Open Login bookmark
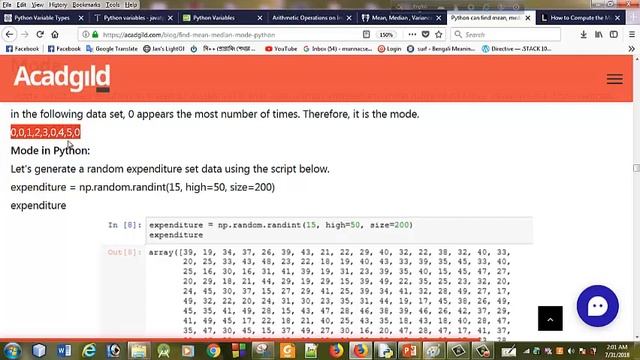 click(389, 49)
